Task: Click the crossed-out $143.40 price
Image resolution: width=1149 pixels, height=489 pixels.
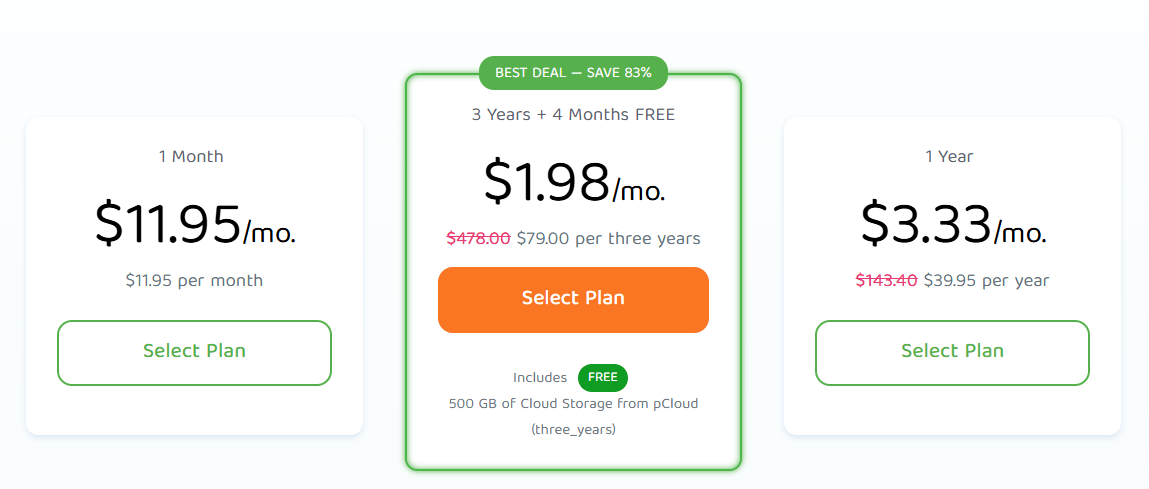Action: (x=886, y=281)
